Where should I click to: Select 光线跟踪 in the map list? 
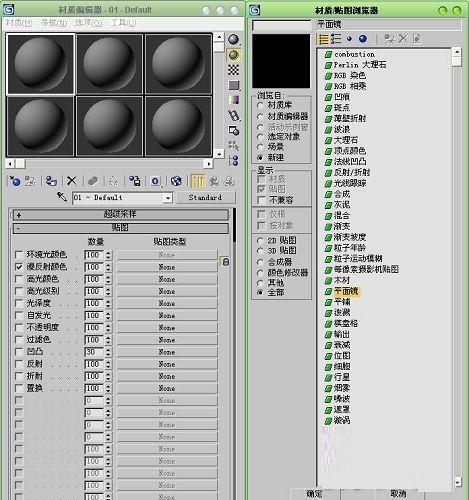(350, 183)
